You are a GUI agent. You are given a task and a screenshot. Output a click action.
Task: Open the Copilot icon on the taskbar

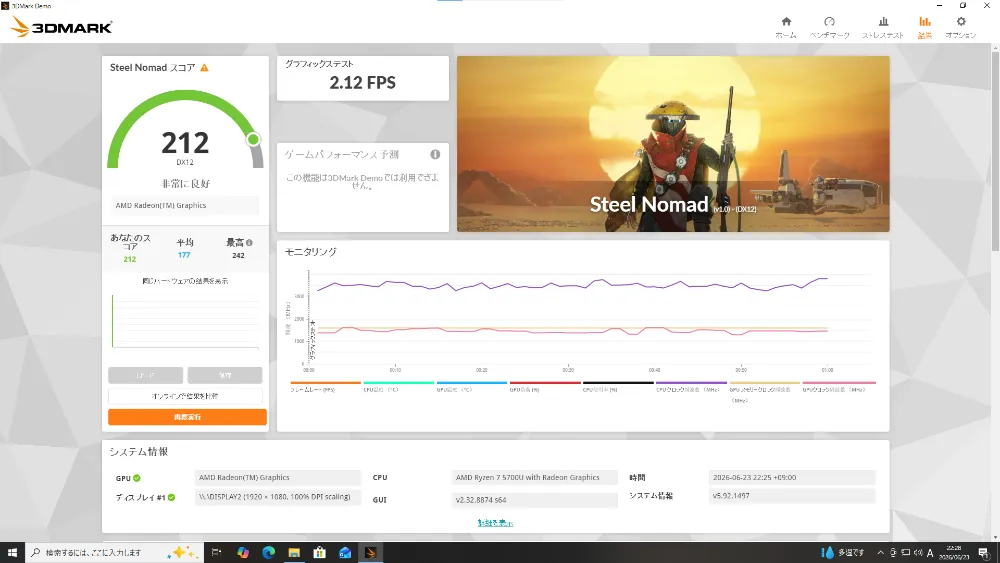coord(243,552)
